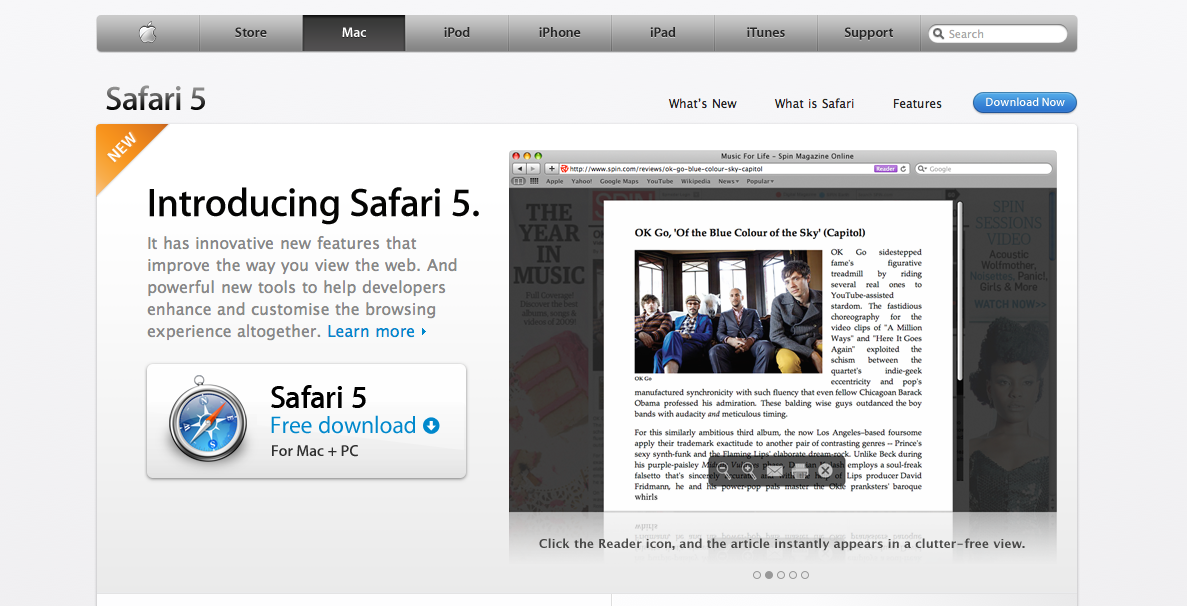Open the Yahoo! bookmark

pos(581,182)
